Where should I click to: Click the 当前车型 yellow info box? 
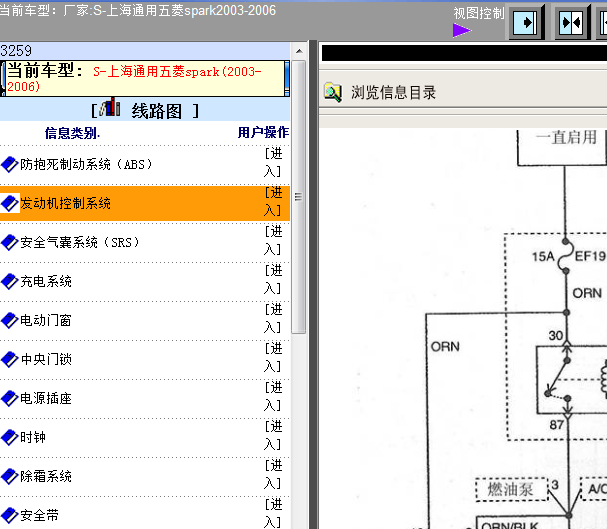[145, 79]
